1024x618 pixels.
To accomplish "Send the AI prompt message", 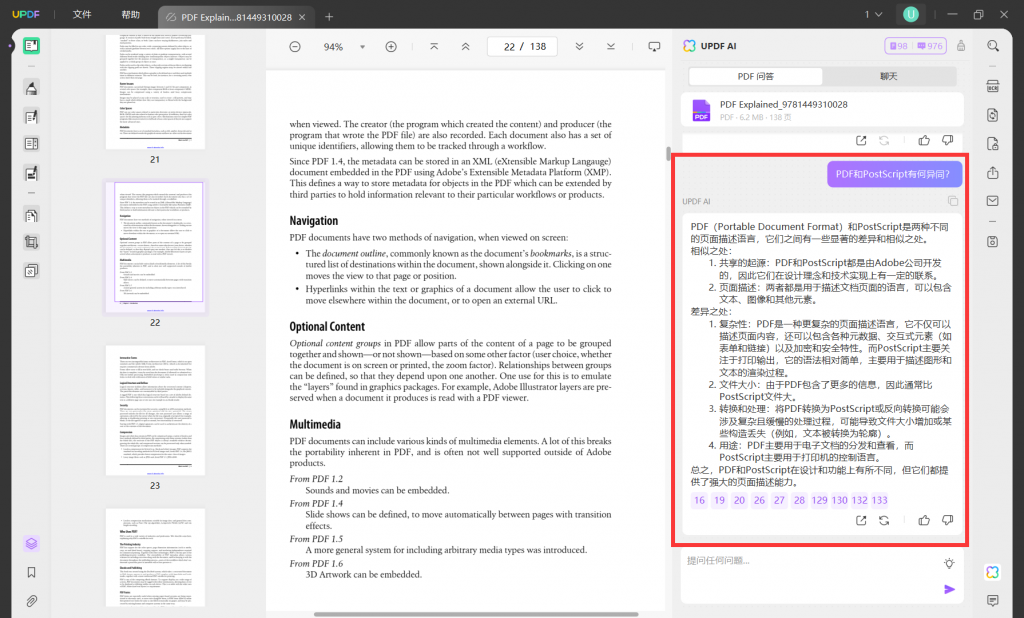I will pos(950,589).
